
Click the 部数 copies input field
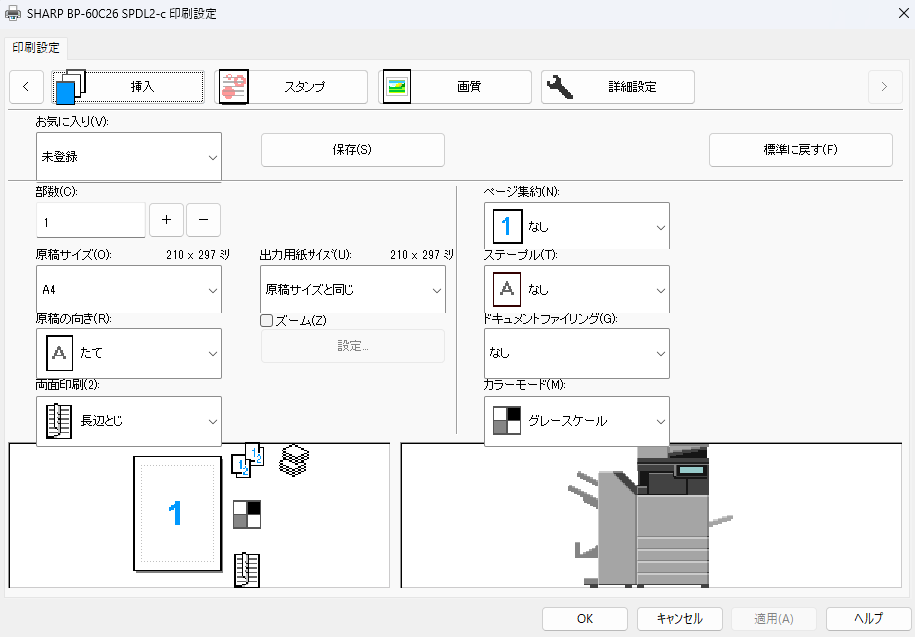(91, 220)
